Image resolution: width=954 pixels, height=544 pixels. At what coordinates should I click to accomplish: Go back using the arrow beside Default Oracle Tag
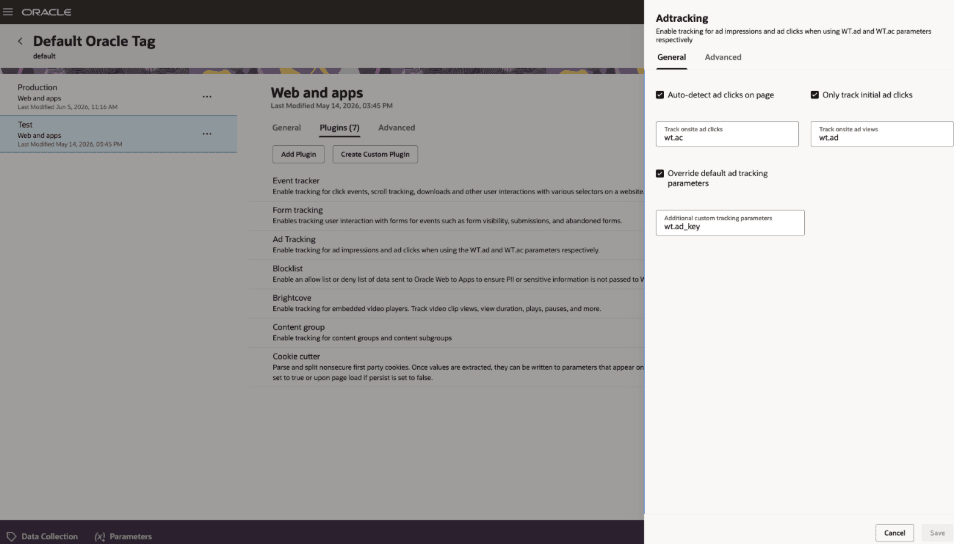(20, 41)
